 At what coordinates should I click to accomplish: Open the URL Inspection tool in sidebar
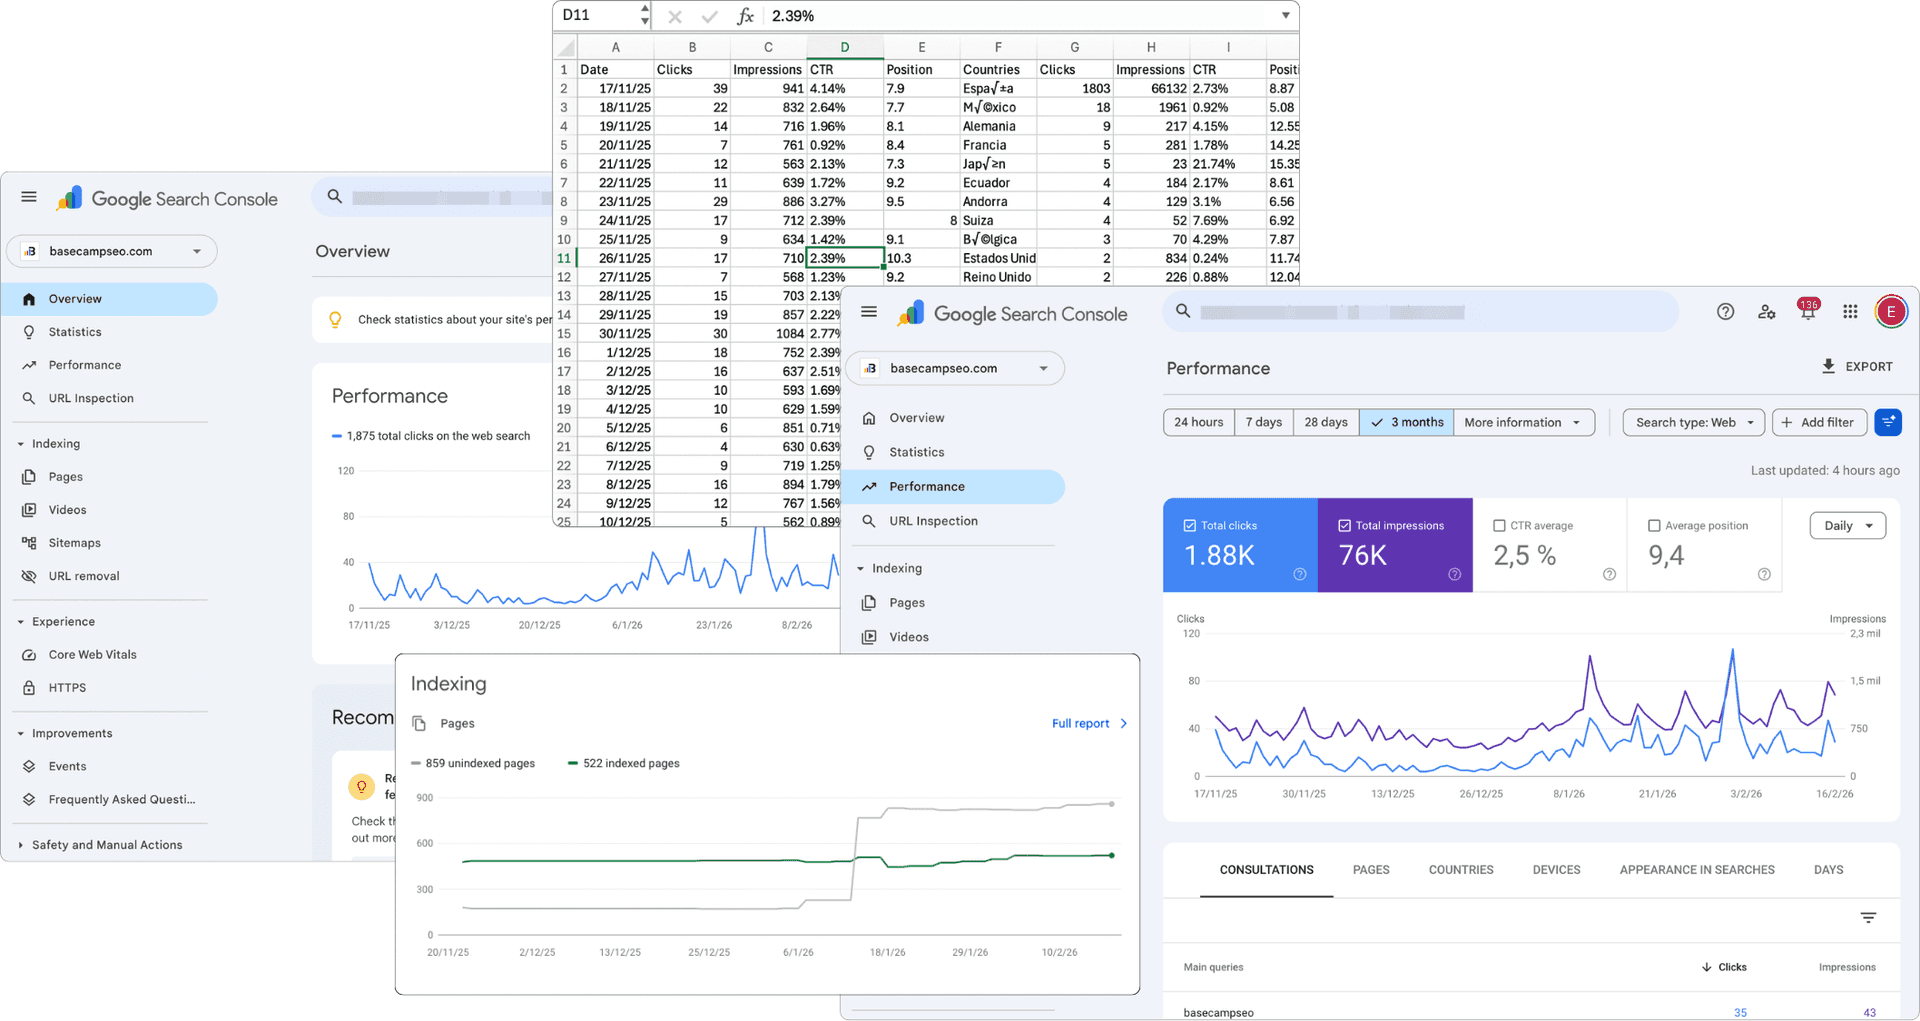point(89,397)
